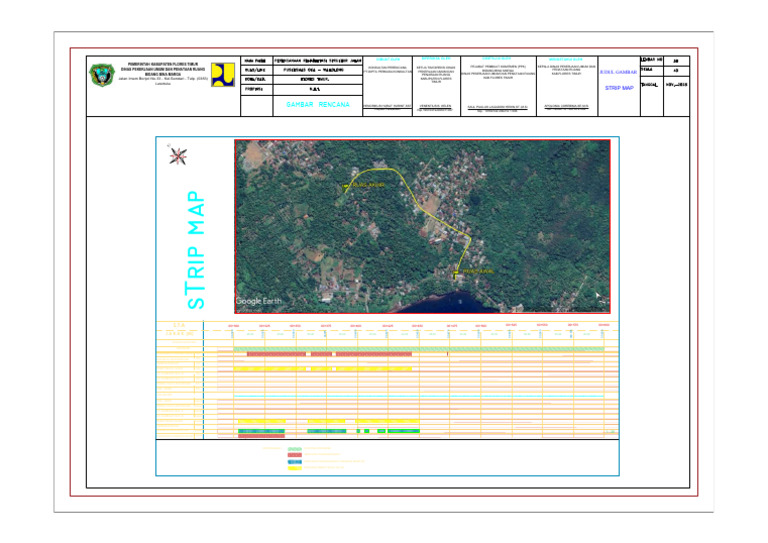The image size is (768, 543).
Task: Select the "LEMBAR NO" label cell
Action: [x=651, y=60]
